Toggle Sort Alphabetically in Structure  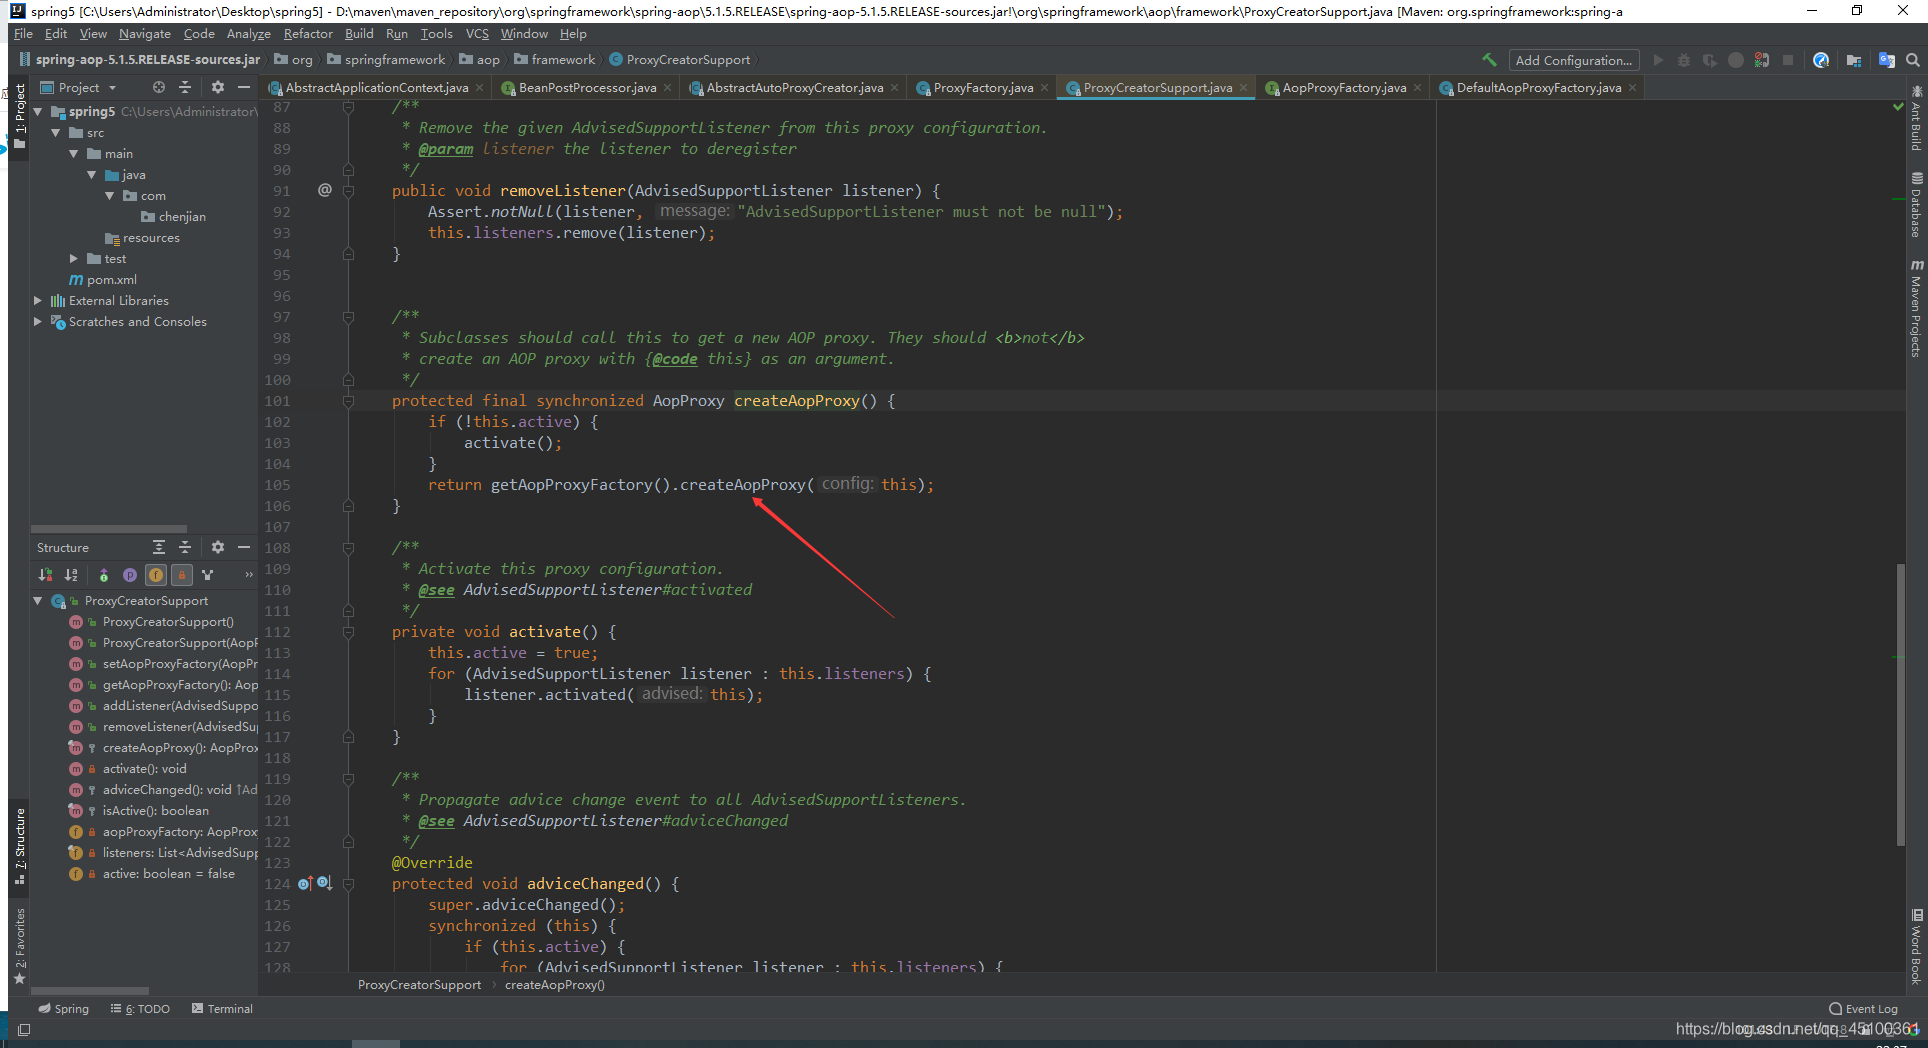pyautogui.click(x=71, y=575)
